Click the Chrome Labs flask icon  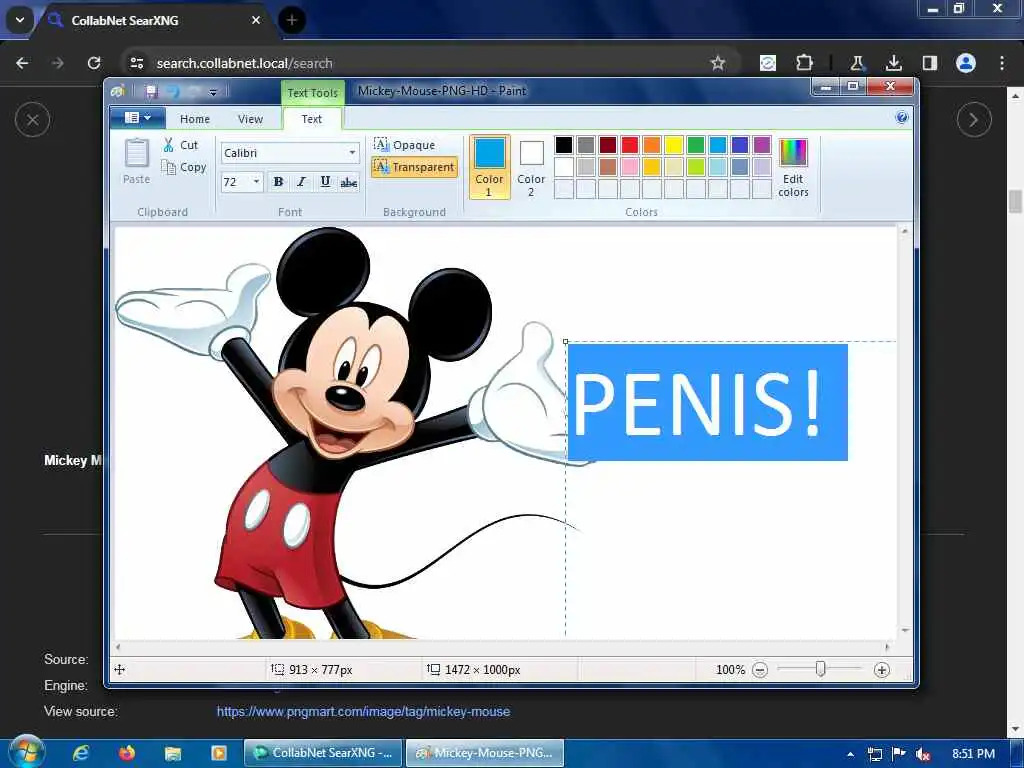click(x=857, y=63)
